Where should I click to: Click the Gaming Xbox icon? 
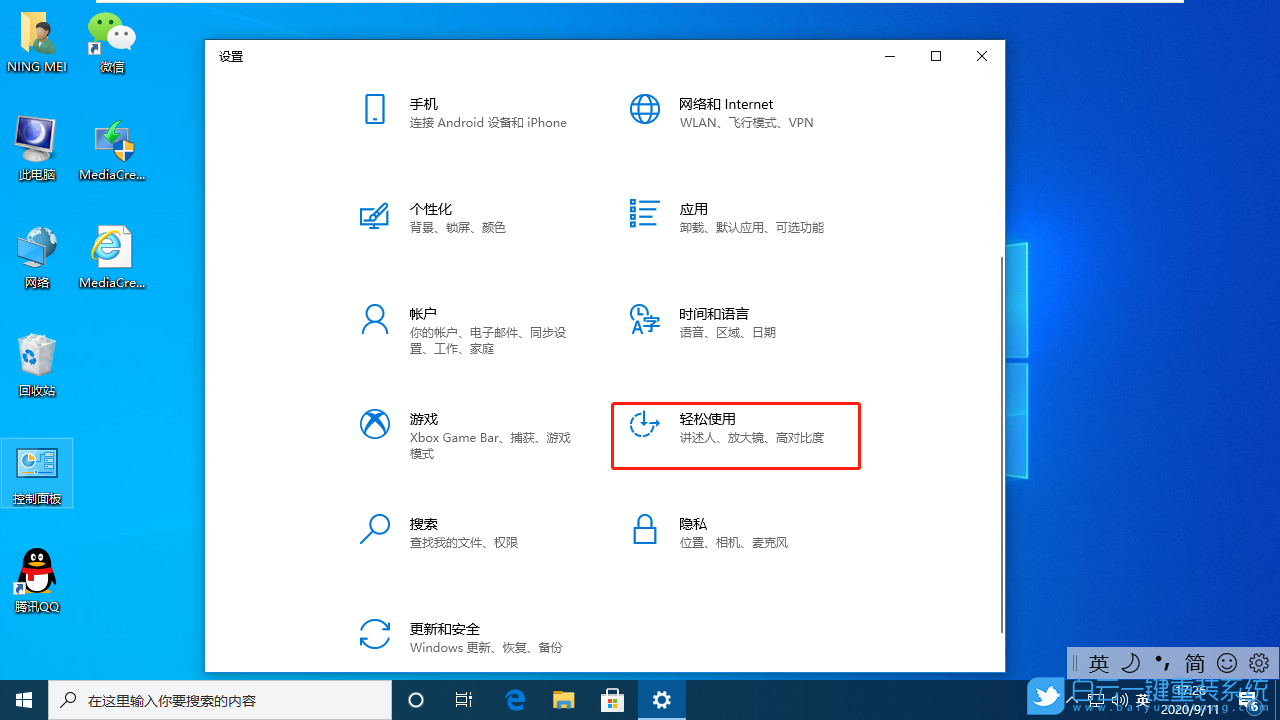pyautogui.click(x=374, y=424)
